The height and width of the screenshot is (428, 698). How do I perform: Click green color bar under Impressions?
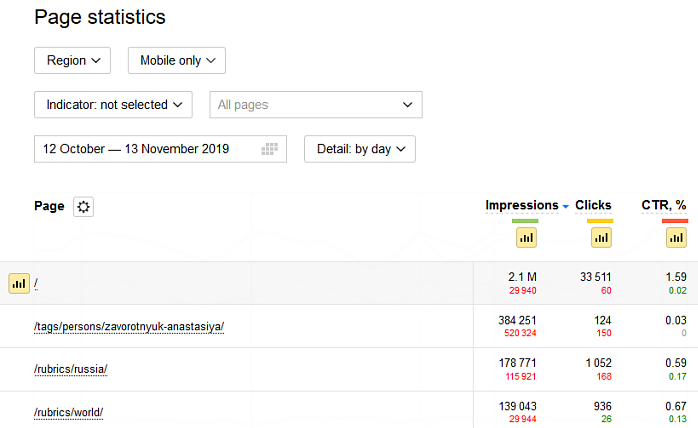pyautogui.click(x=525, y=220)
